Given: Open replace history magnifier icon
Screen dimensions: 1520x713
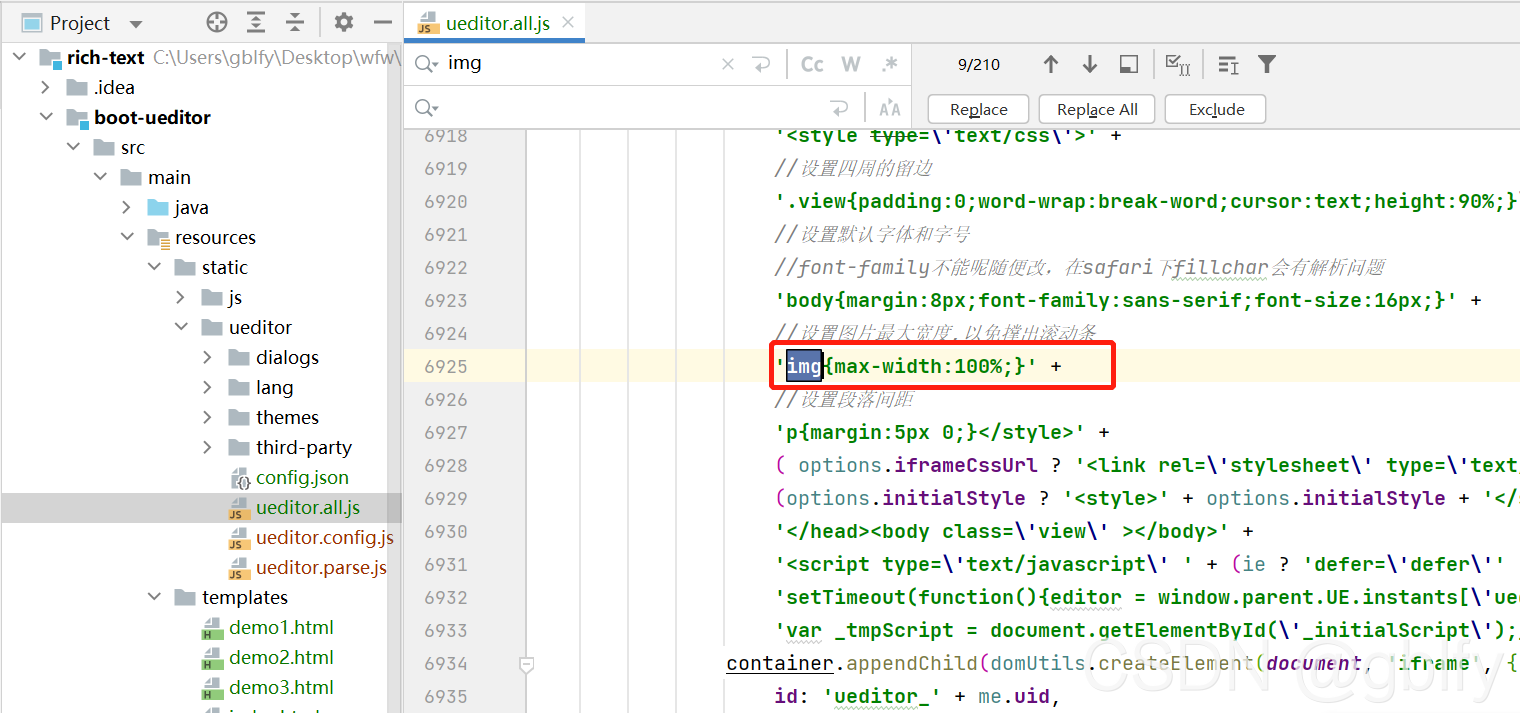Looking at the screenshot, I should click(427, 108).
